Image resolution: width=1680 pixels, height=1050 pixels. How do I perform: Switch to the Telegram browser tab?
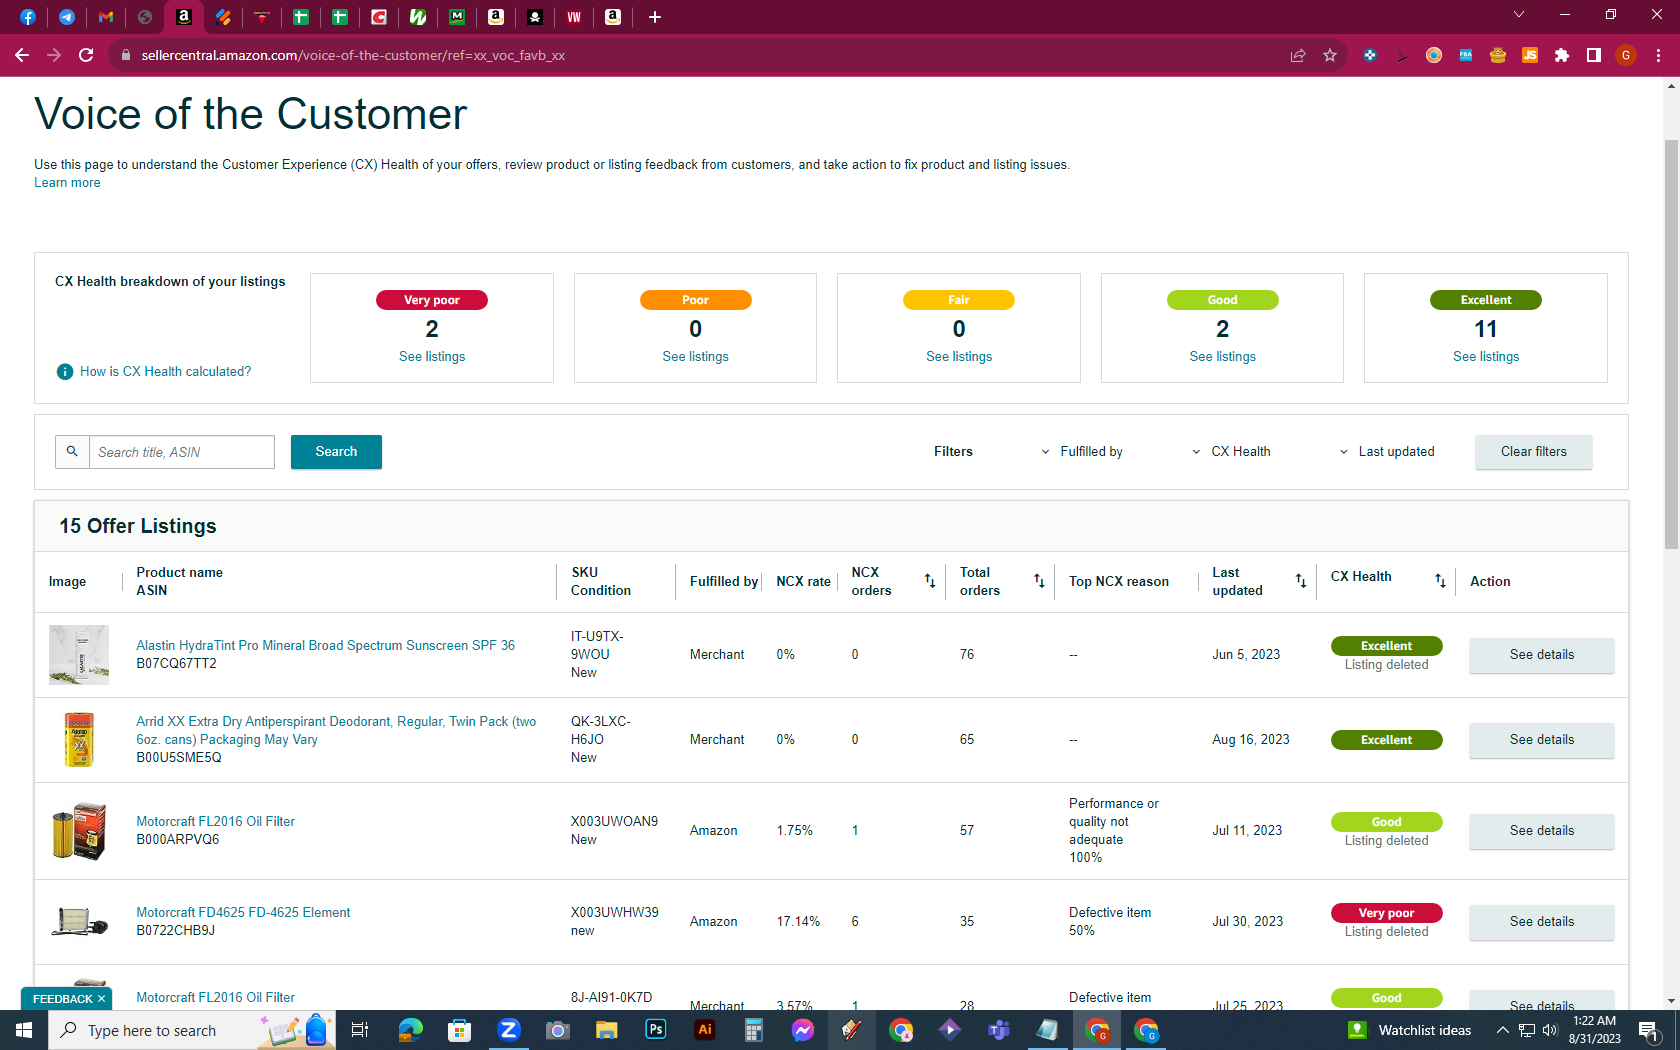click(67, 17)
